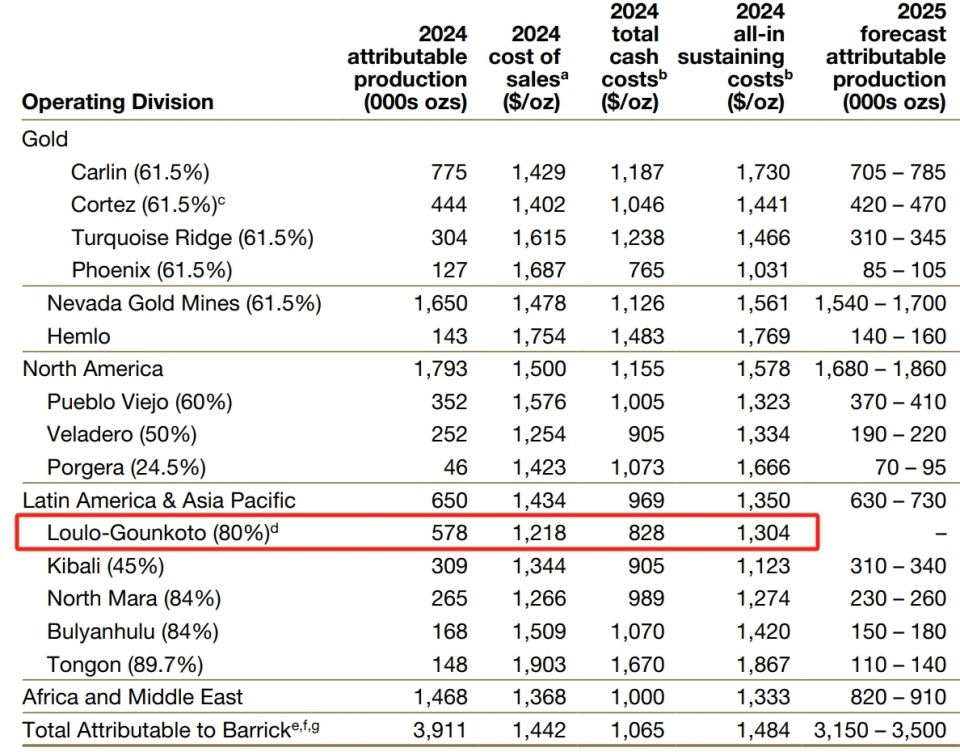Select the "2024 all-in sustaining costs" header
This screenshot has height=752, width=960.
point(735,57)
